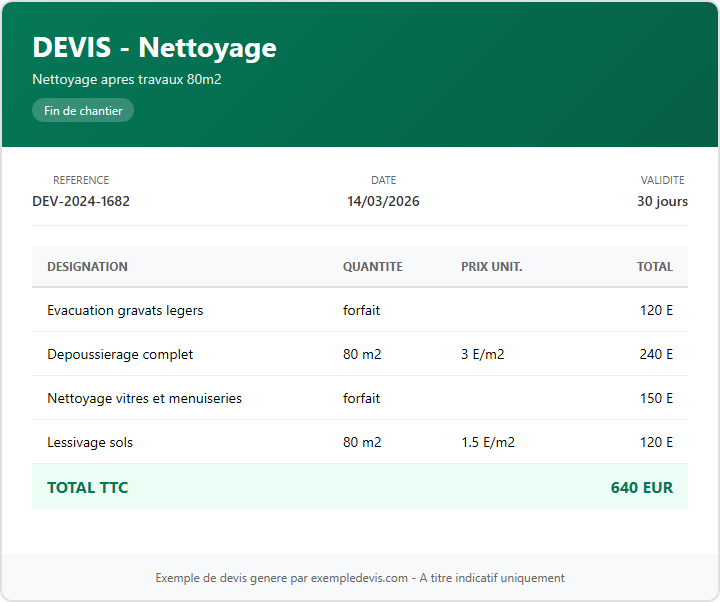Select the "Fin de chantier" badge
The width and height of the screenshot is (720, 602).
point(83,111)
